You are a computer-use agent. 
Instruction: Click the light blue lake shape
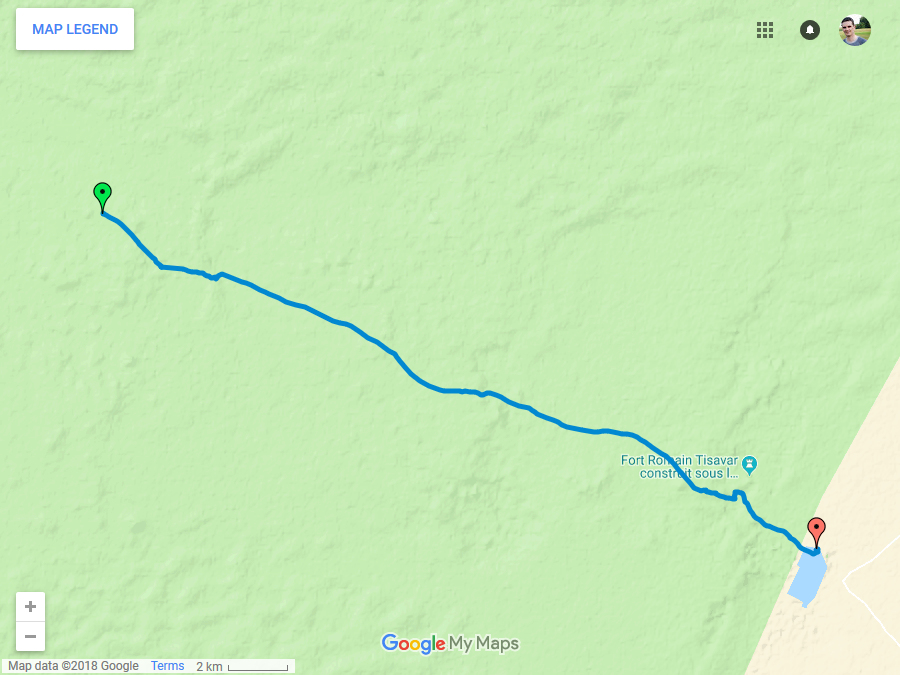808,578
